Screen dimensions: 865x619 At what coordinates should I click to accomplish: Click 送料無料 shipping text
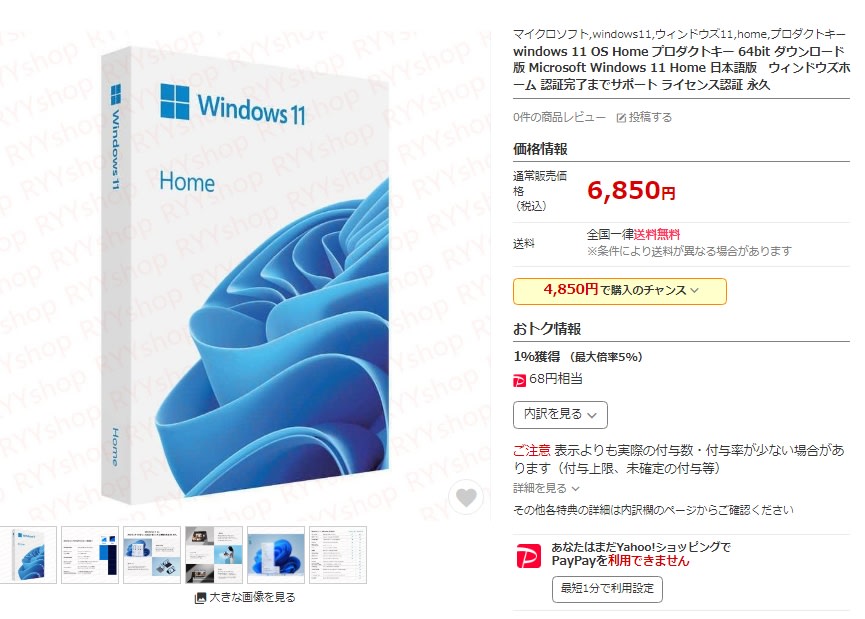click(656, 234)
